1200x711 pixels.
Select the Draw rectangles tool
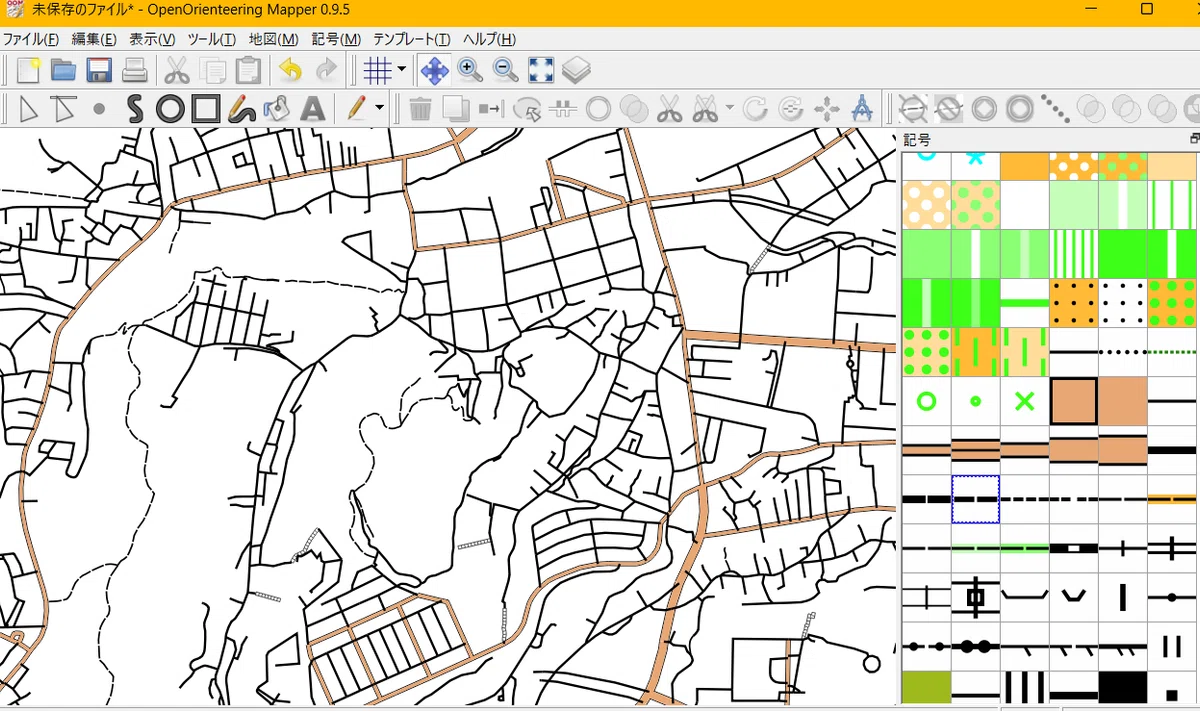tap(206, 108)
